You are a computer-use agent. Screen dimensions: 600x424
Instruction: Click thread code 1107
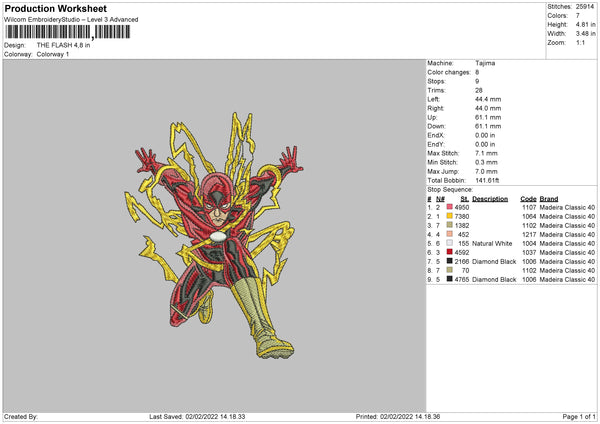click(529, 207)
